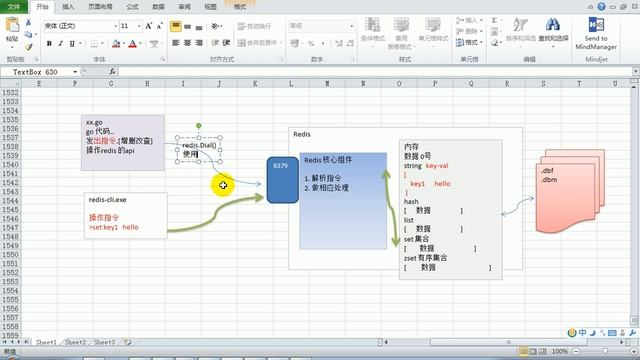Click the Paste clipboard icon

tap(12, 25)
